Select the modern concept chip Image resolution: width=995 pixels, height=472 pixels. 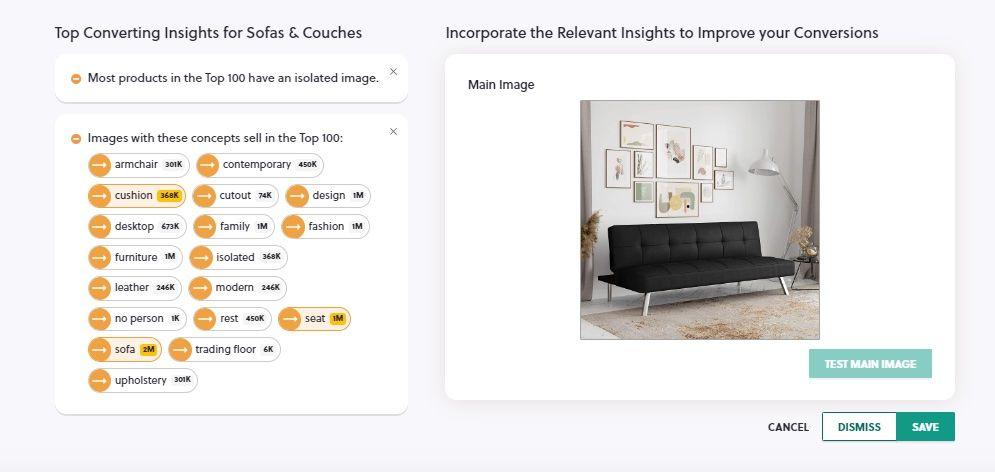pyautogui.click(x=238, y=288)
